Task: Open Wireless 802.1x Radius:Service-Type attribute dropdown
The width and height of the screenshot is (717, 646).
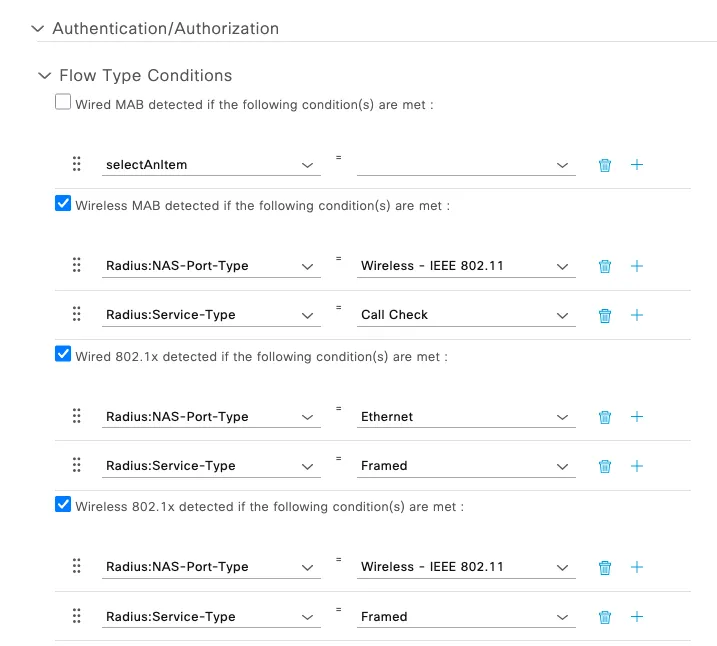Action: click(x=211, y=617)
